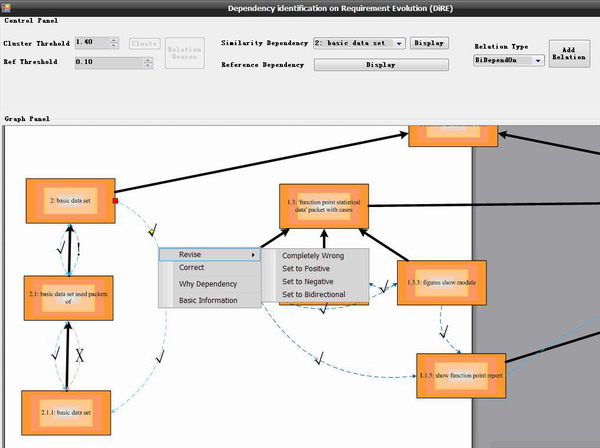Click the red handle on basic data set node
This screenshot has width=600, height=448.
pos(116,201)
